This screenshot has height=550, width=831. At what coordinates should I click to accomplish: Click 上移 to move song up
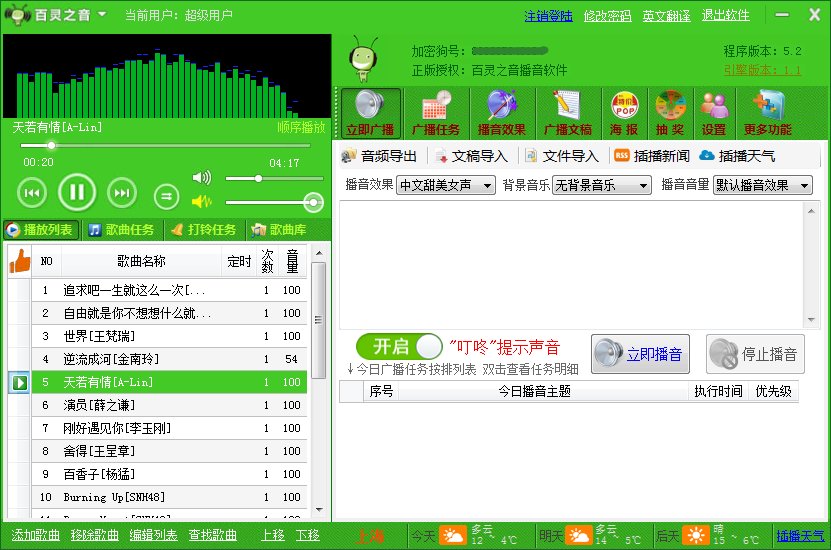point(273,535)
